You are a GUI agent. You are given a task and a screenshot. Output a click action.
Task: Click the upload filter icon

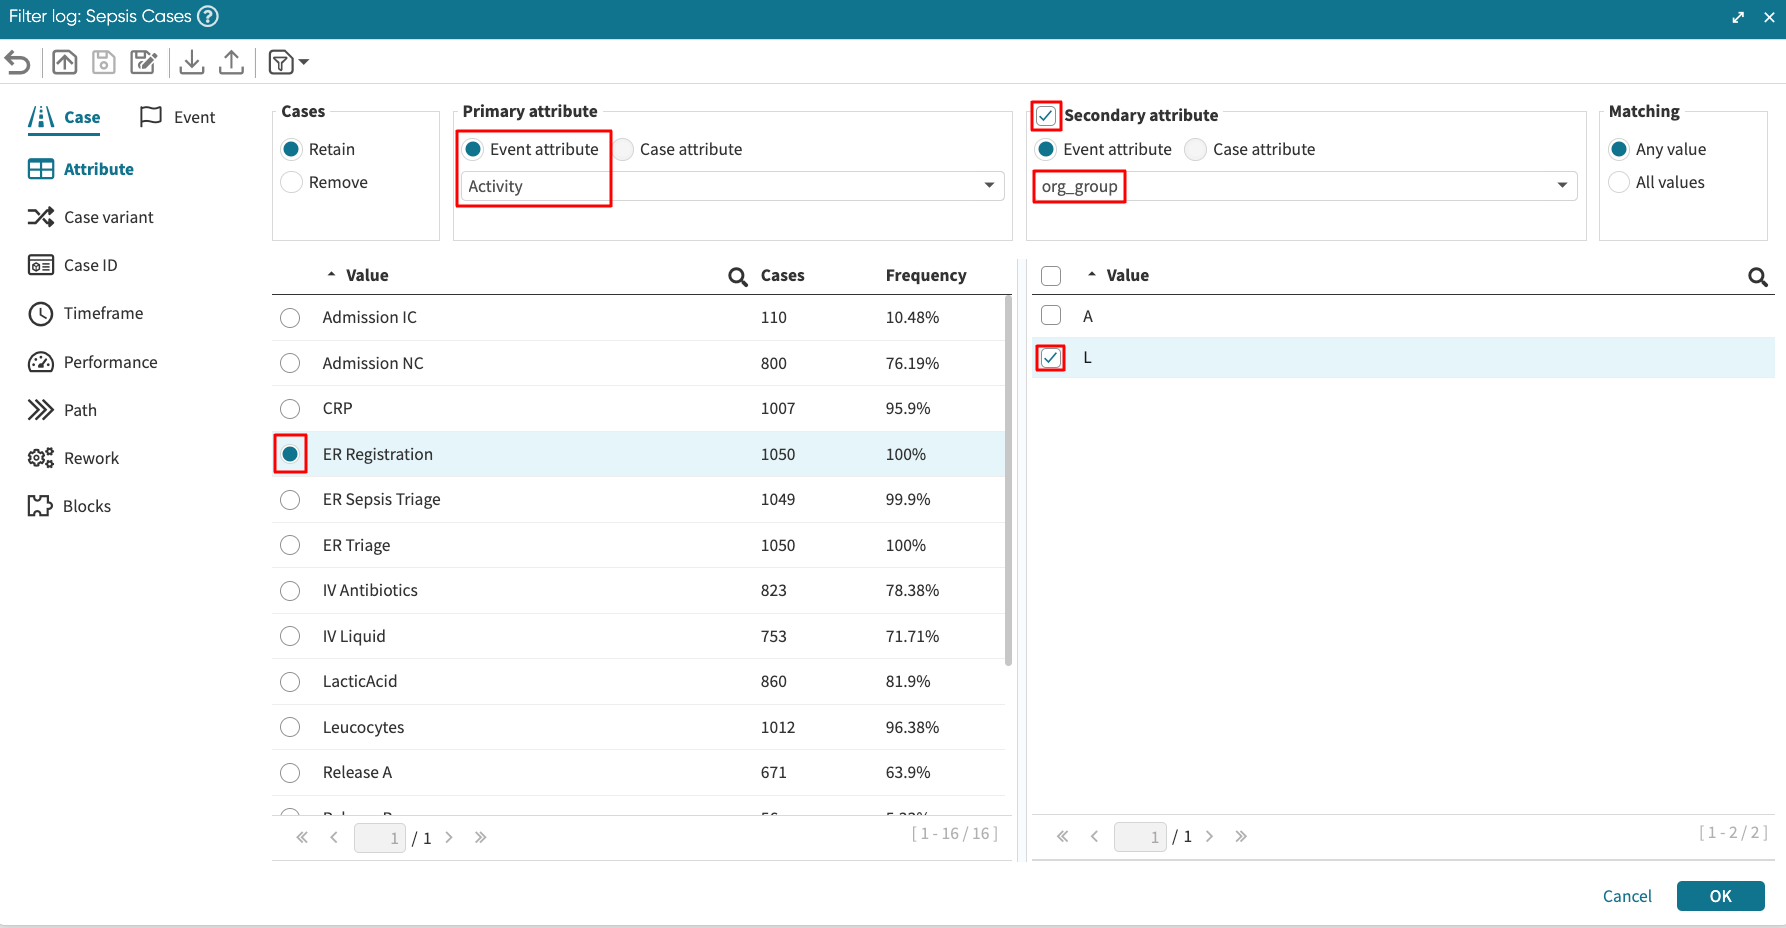(231, 63)
